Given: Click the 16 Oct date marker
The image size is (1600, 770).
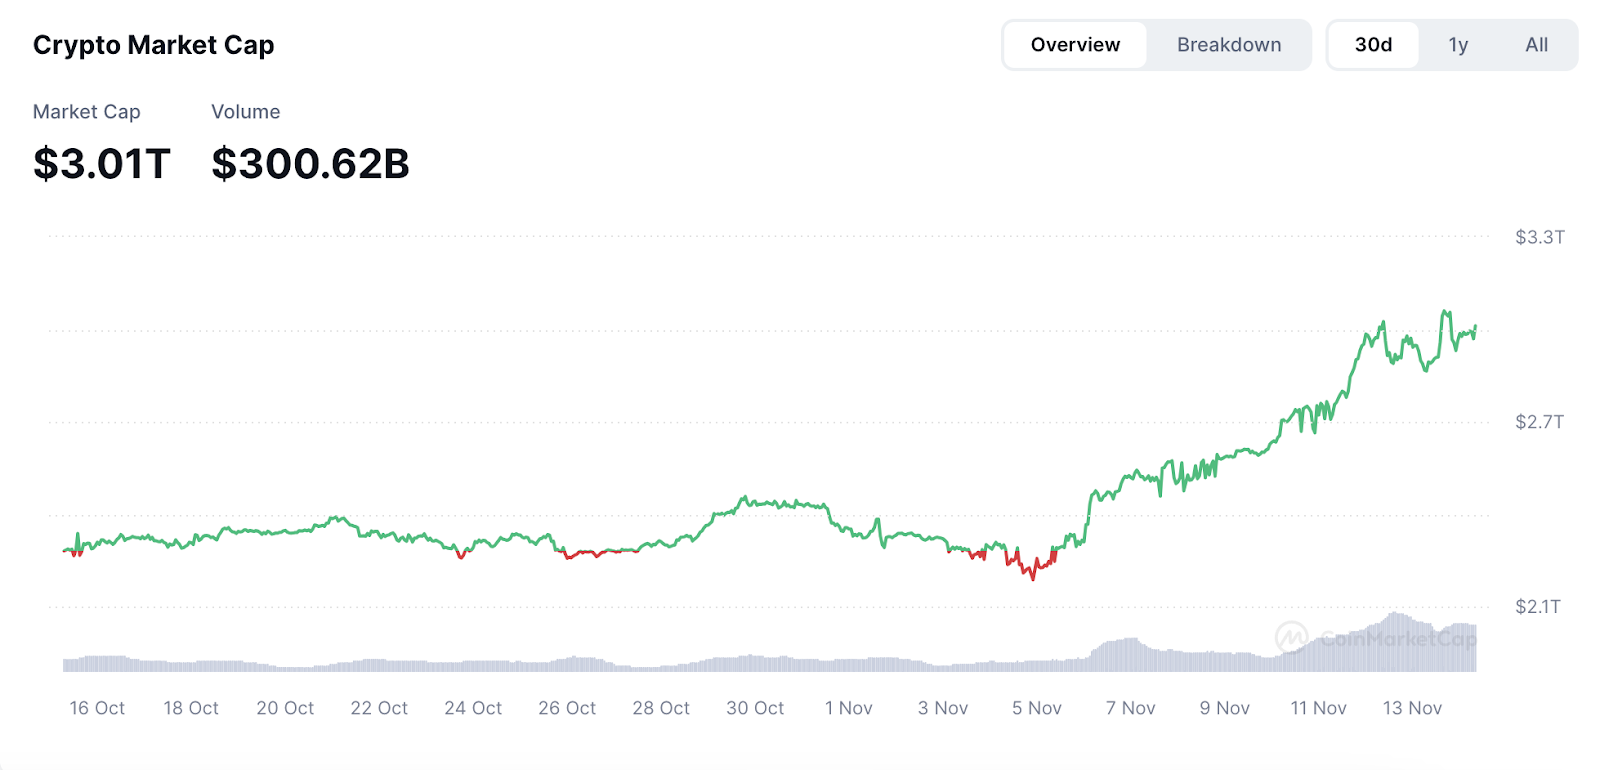Looking at the screenshot, I should 97,708.
